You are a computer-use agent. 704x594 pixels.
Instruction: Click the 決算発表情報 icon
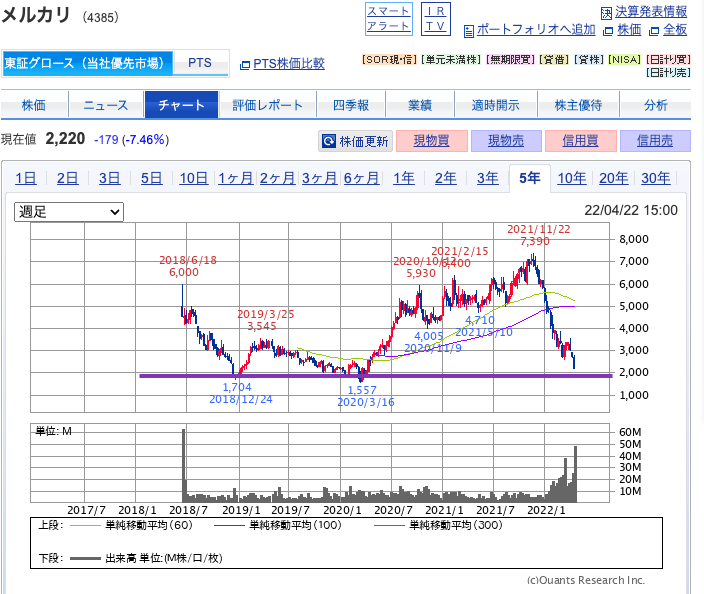point(606,13)
